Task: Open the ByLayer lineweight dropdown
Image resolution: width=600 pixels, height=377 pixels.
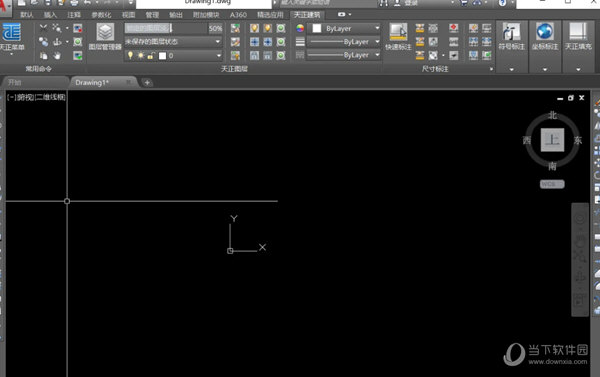Action: click(377, 42)
